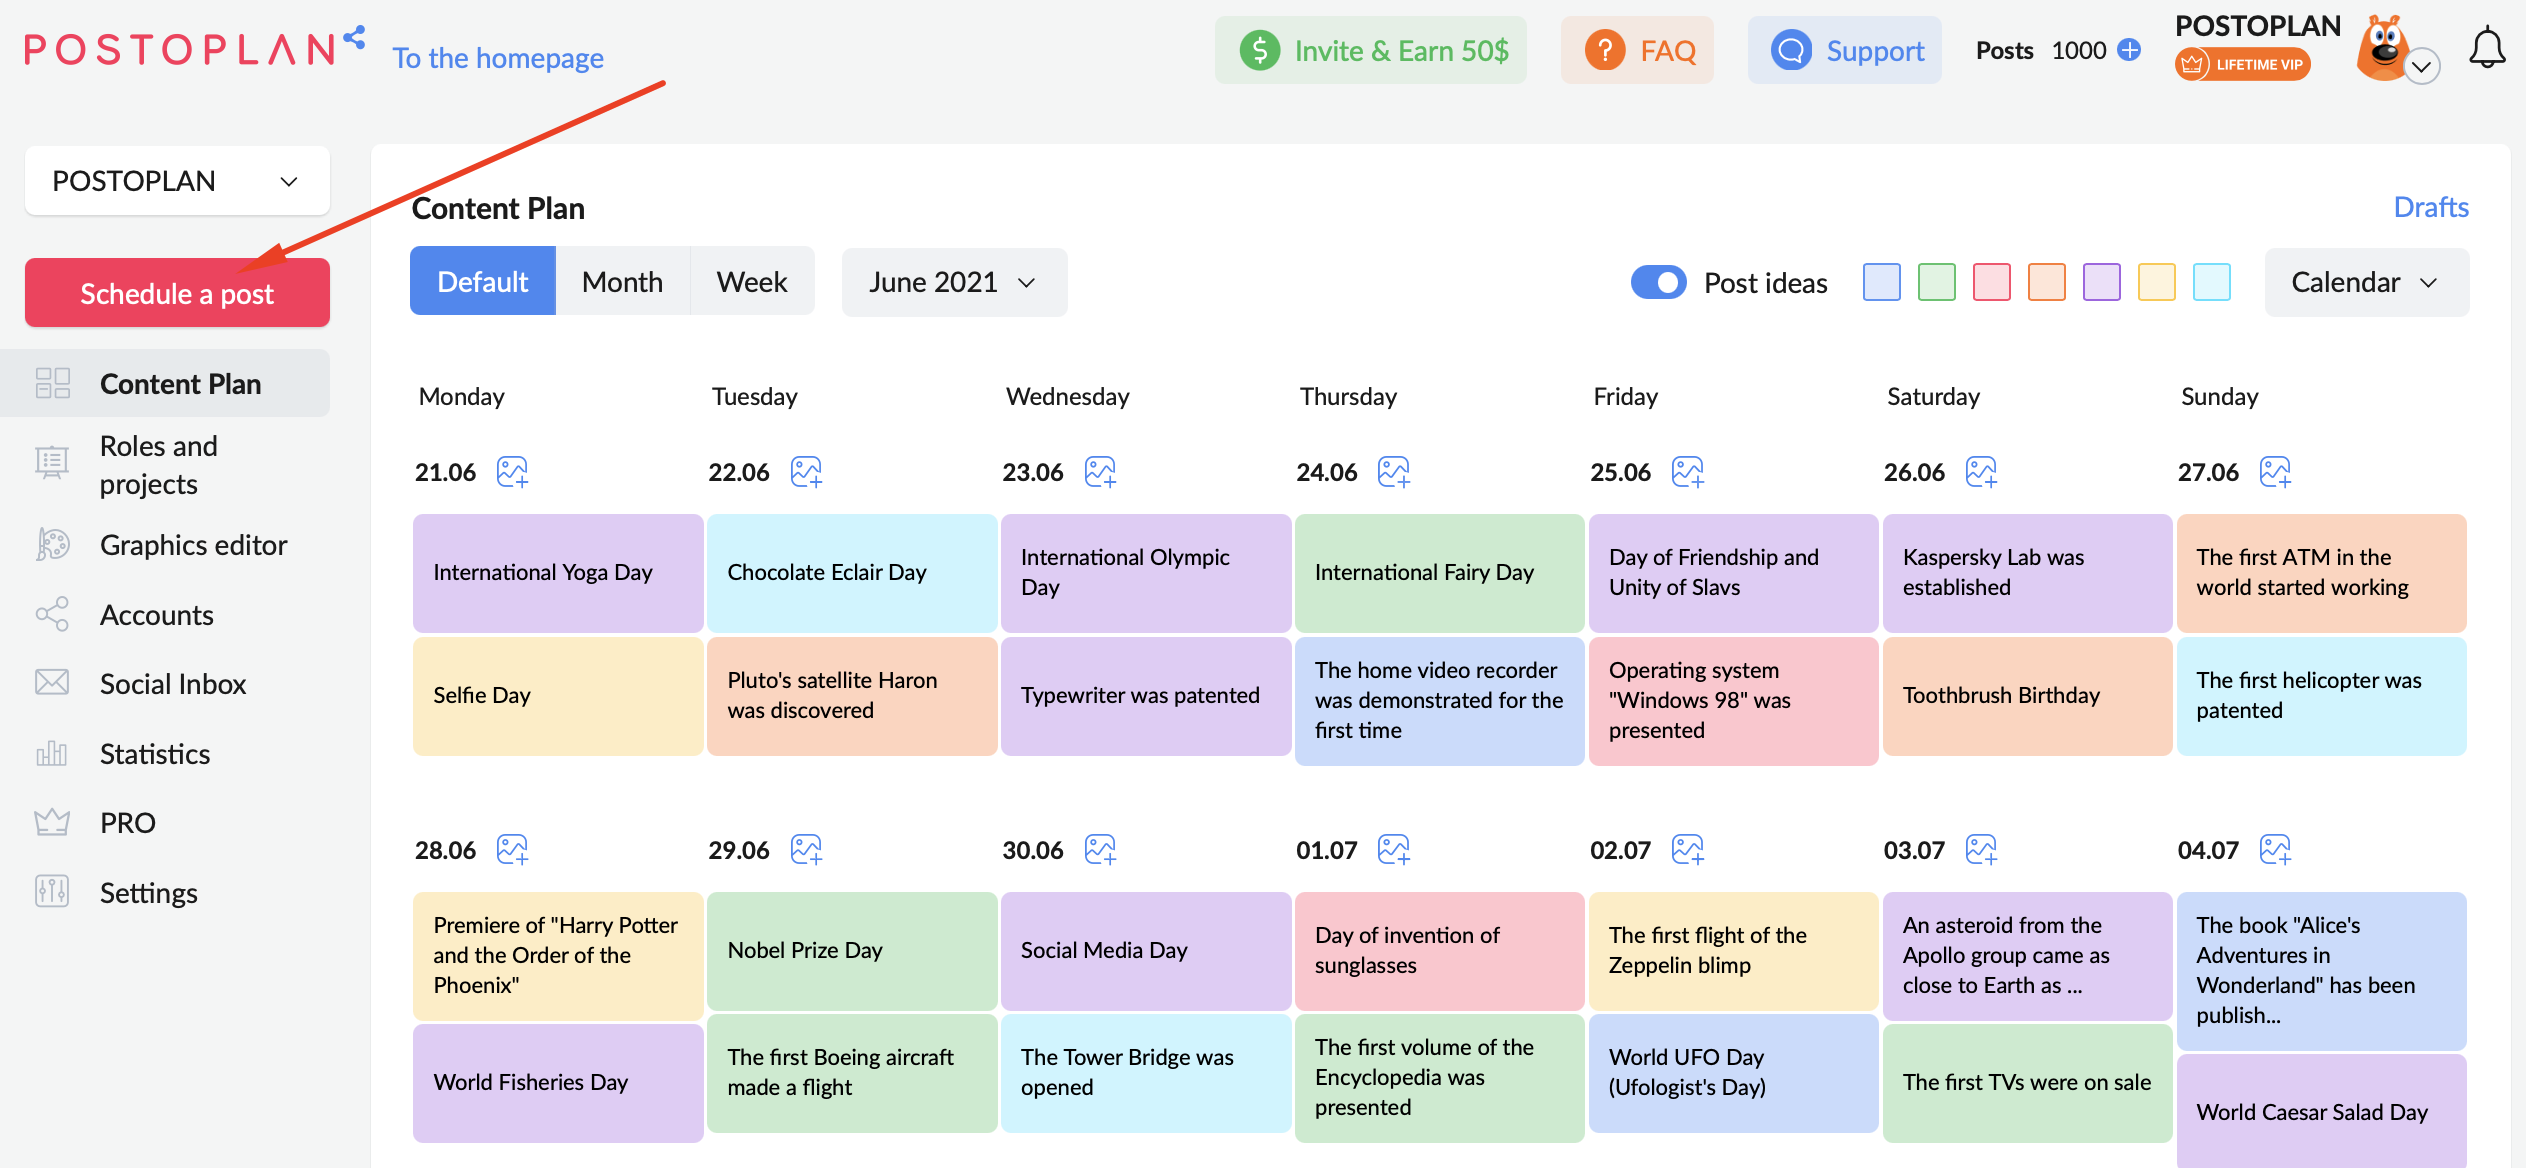Click Invite & Earn 50$ button
Image resolution: width=2526 pixels, height=1168 pixels.
point(1371,50)
